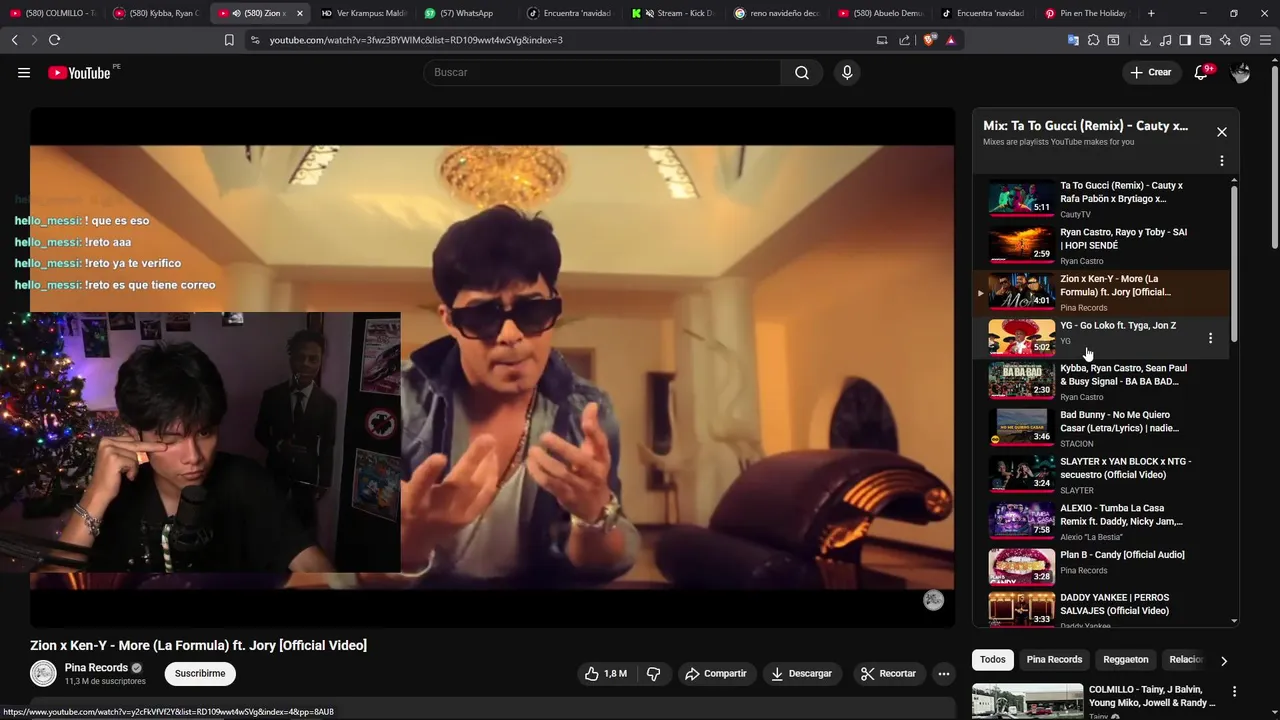Reload the current page
This screenshot has width=1280, height=720.
(x=54, y=40)
